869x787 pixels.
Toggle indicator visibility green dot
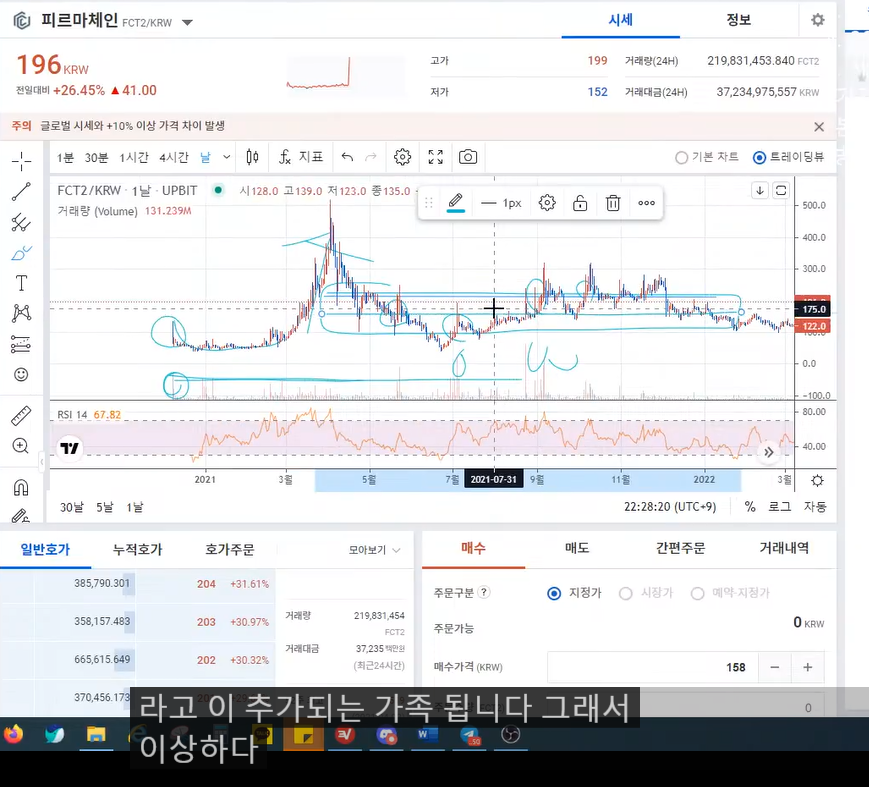pyautogui.click(x=218, y=190)
